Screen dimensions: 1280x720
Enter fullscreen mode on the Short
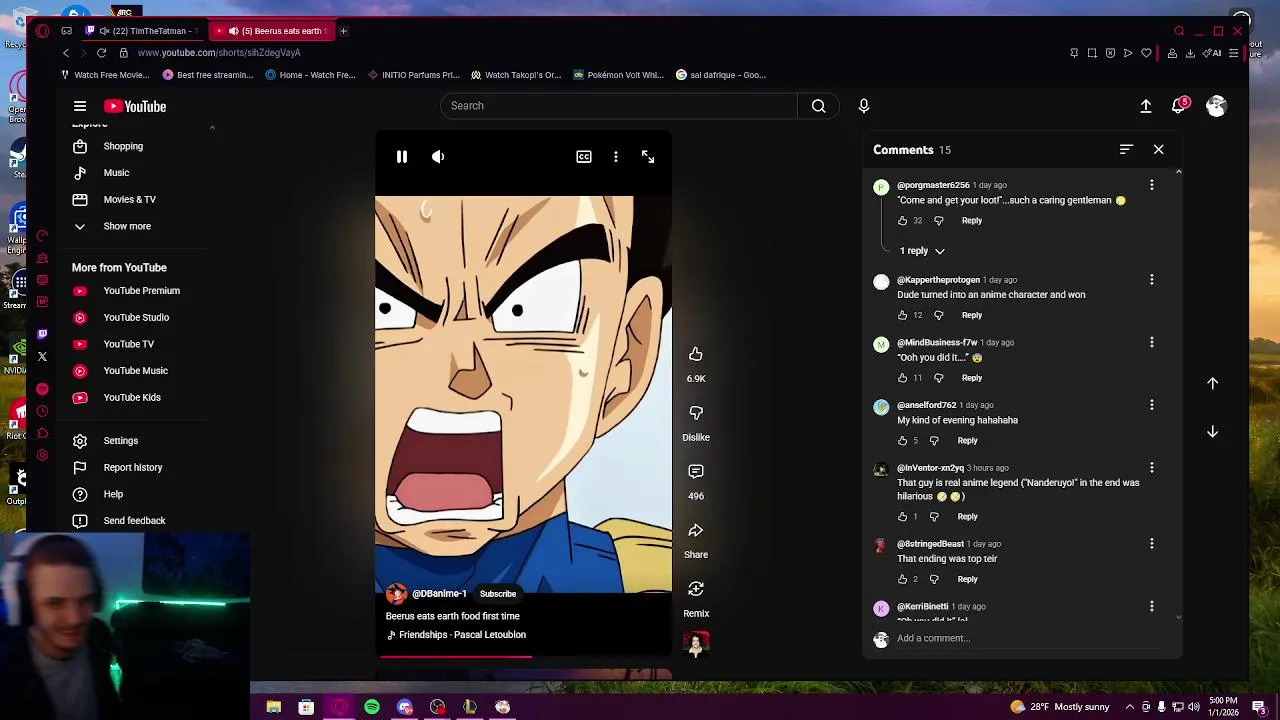coord(648,157)
